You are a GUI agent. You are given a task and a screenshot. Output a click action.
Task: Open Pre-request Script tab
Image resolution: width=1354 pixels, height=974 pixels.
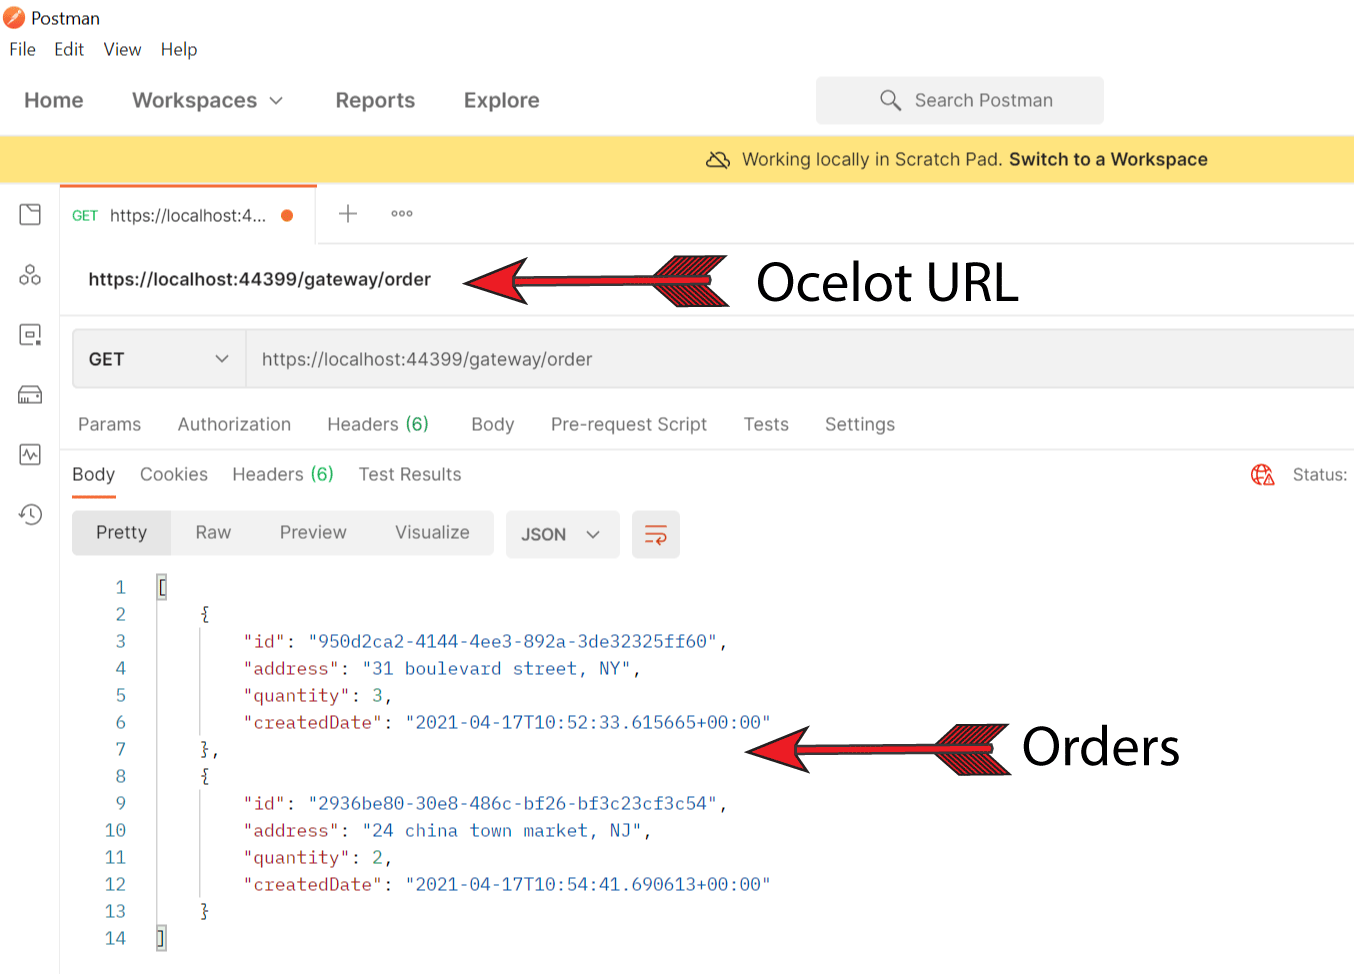629,424
